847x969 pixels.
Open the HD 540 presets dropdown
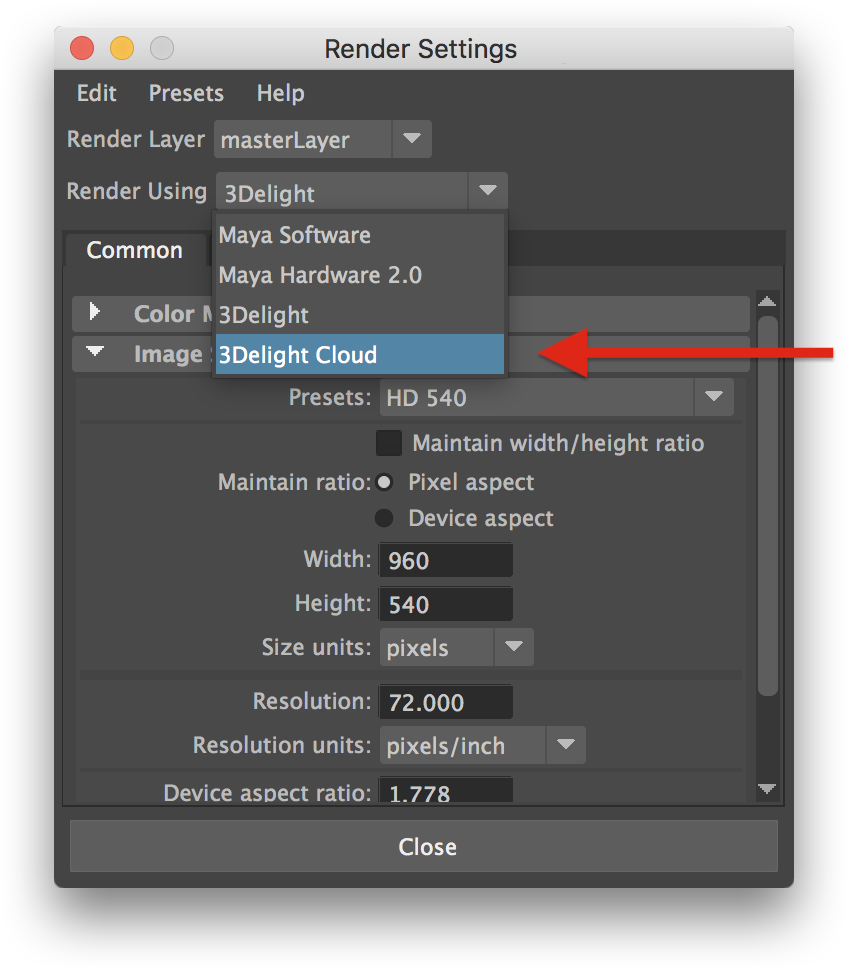(x=713, y=397)
